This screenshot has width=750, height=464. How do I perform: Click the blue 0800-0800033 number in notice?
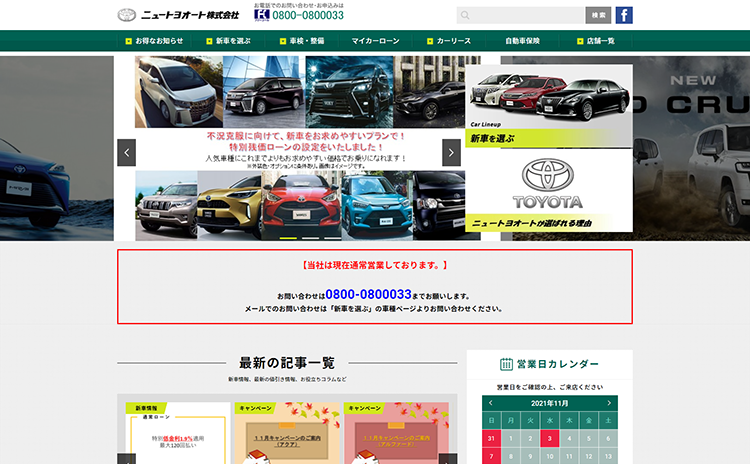coord(368,294)
